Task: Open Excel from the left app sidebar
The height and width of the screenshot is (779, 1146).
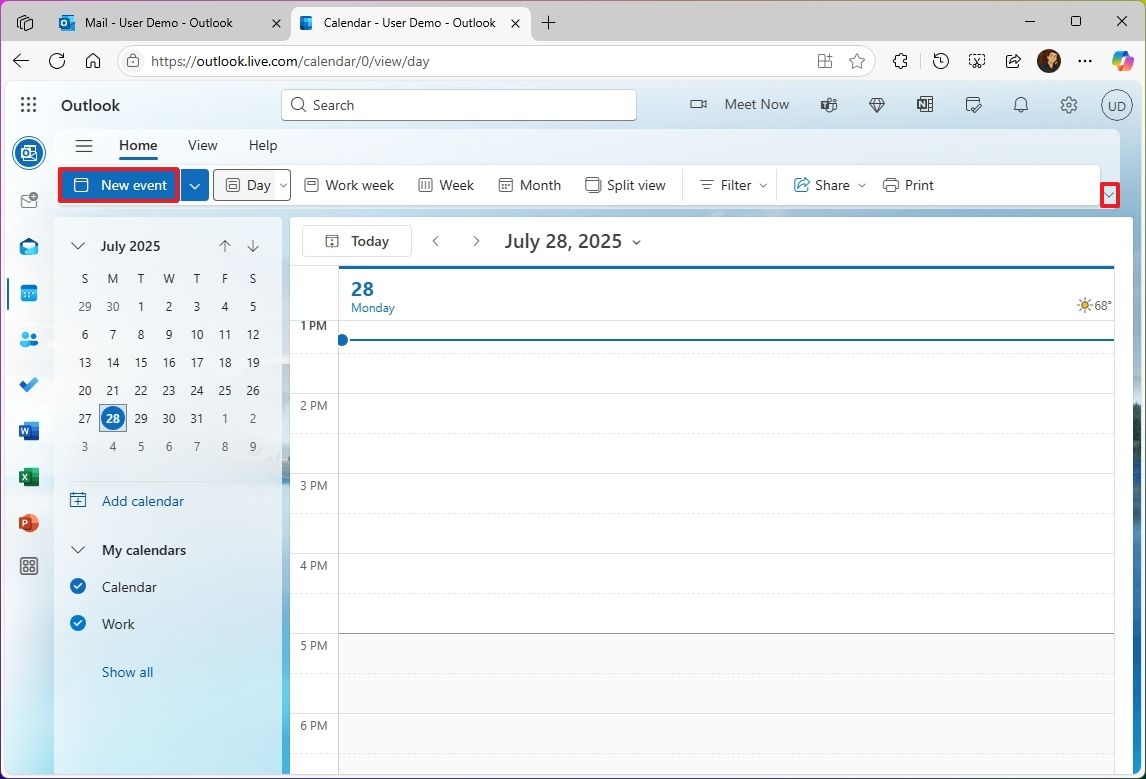Action: tap(28, 477)
